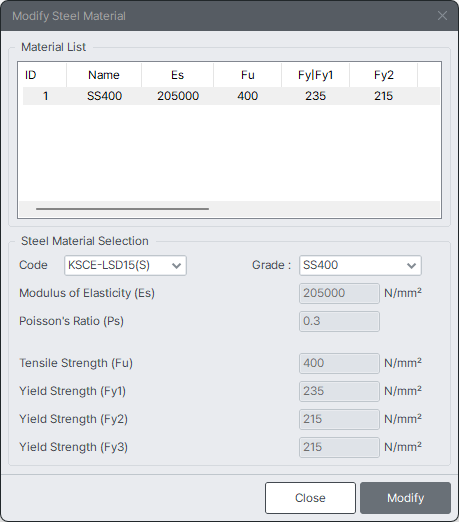Open the Code dropdown showing KSCE-LSD15(S)
Screen dimensions: 459x522
(125, 265)
